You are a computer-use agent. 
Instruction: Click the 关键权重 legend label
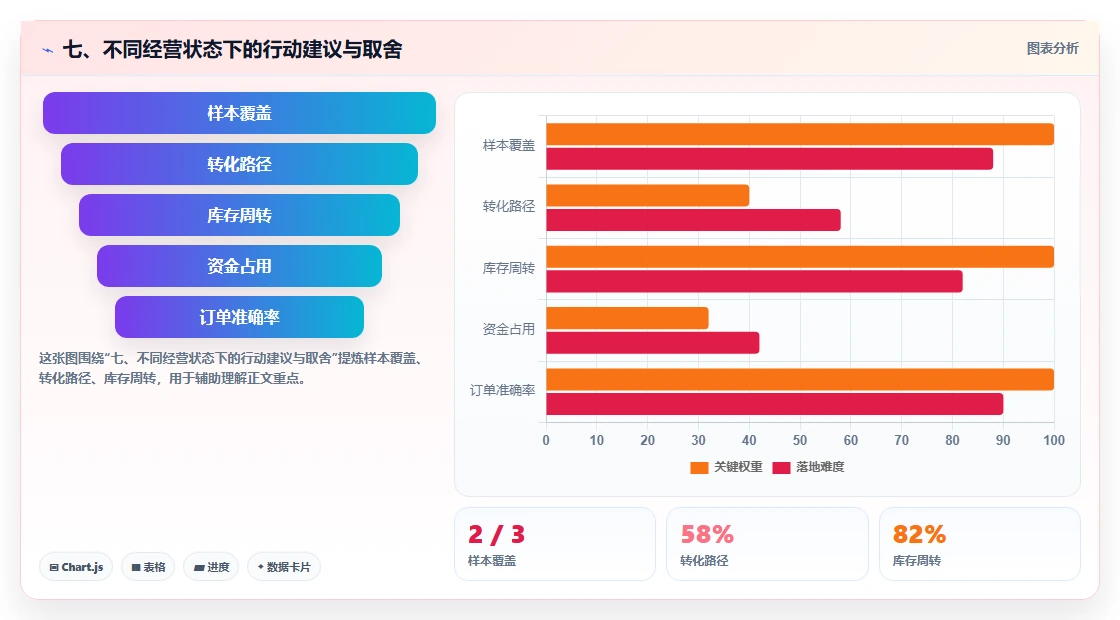tap(738, 467)
